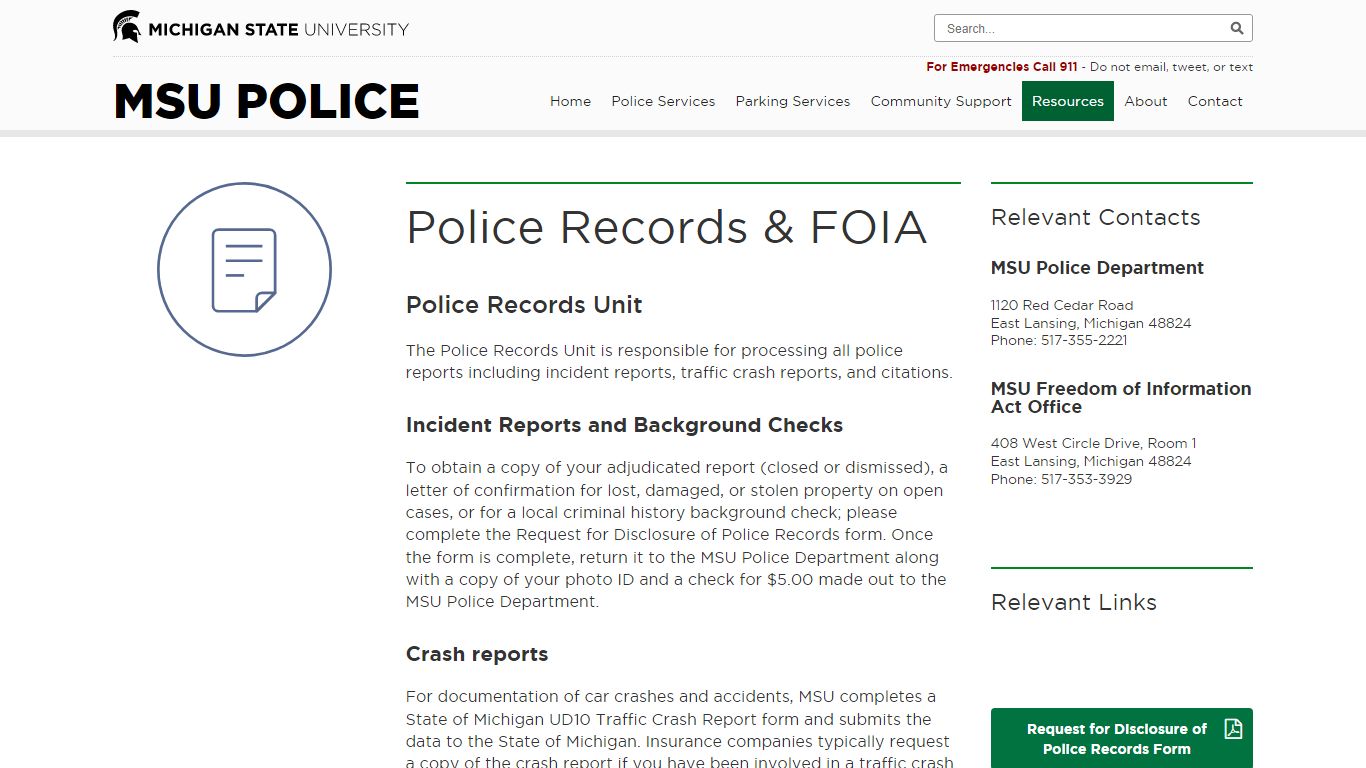Click the Police Records Unit heading
This screenshot has width=1366, height=768.
coord(524,305)
